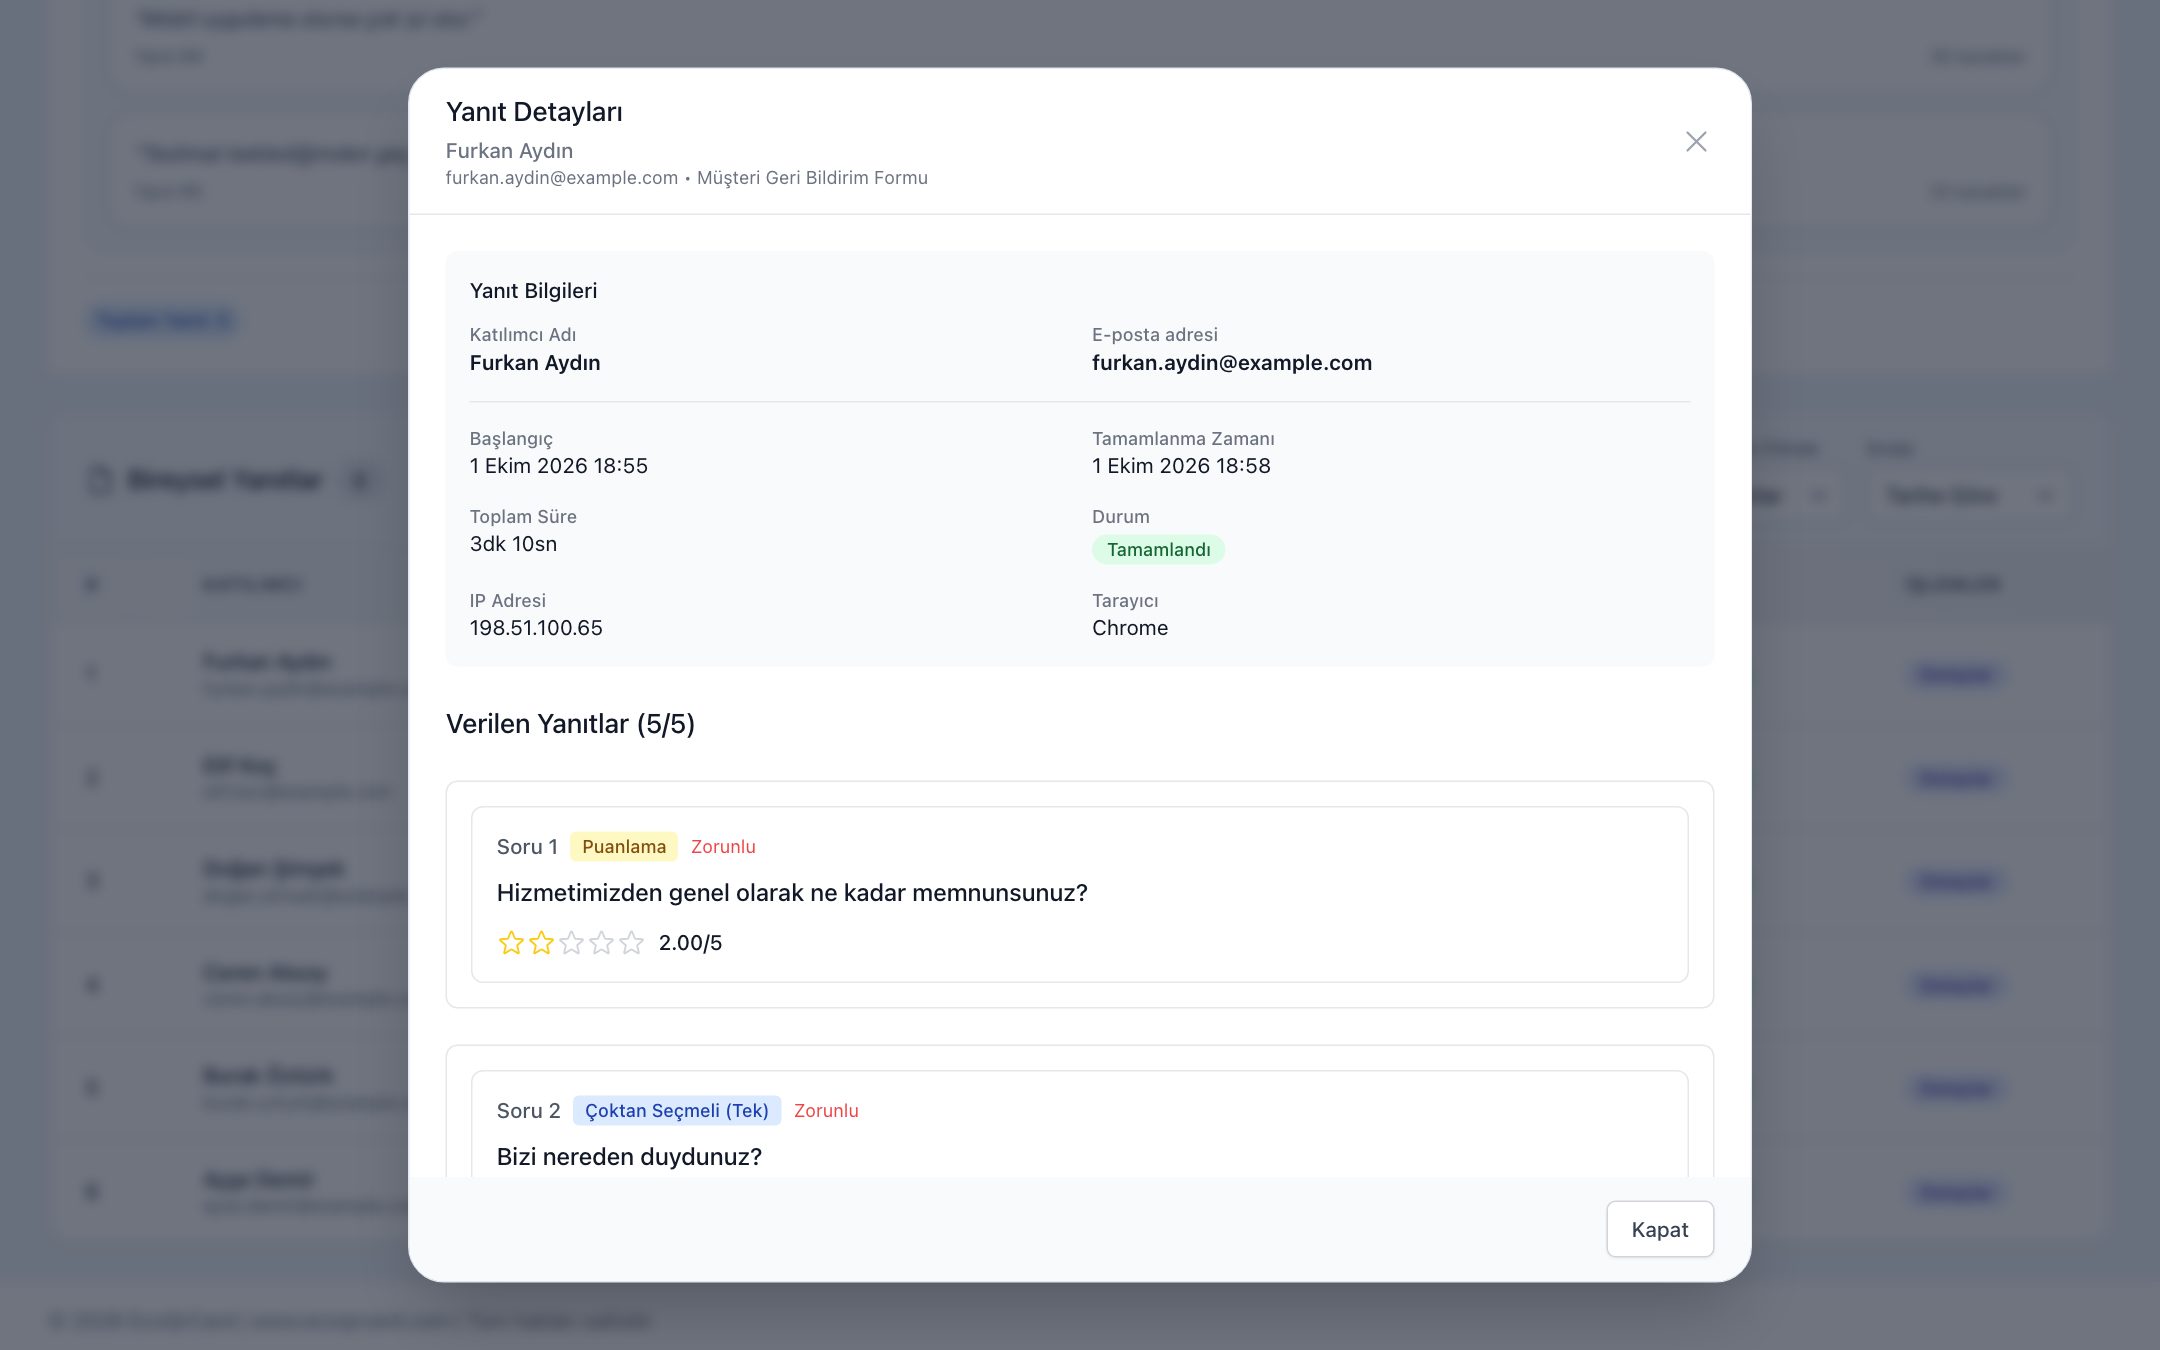Screen dimensions: 2160x1350
Task: Click the yellow Puanlama type badge
Action: coord(624,846)
